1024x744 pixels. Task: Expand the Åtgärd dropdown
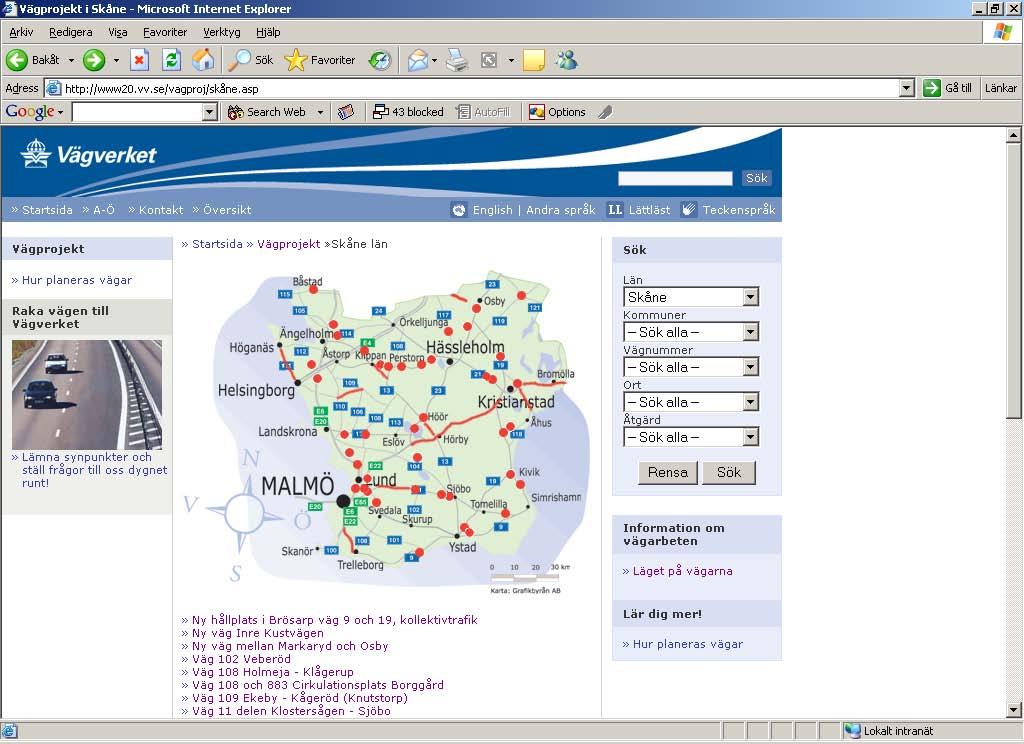[x=751, y=437]
